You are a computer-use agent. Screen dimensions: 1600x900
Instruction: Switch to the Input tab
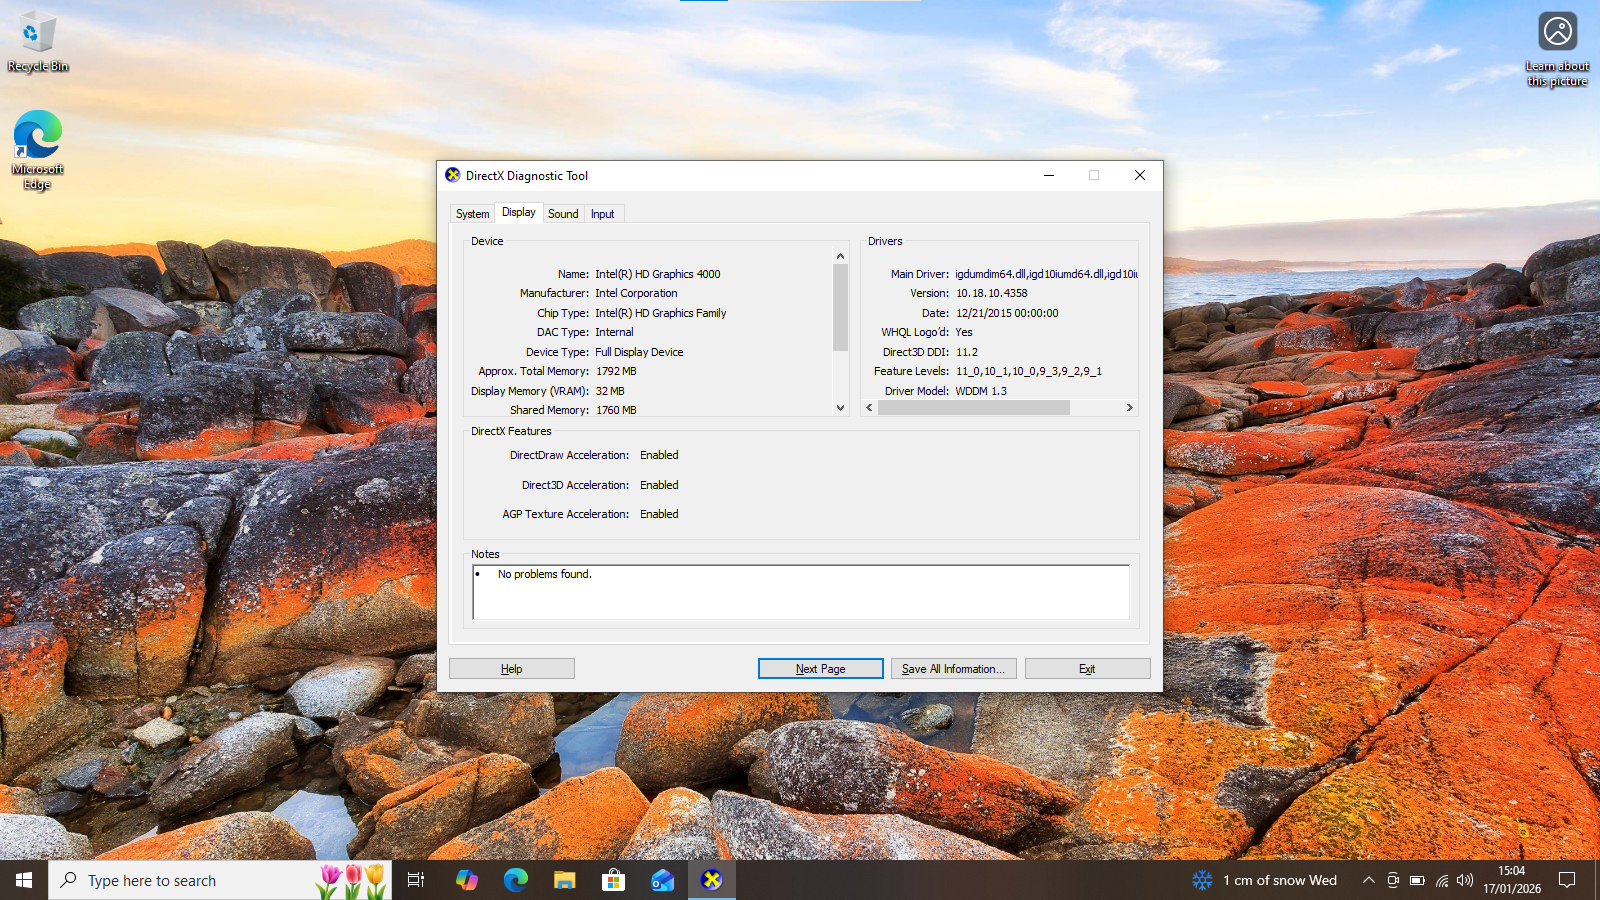pyautogui.click(x=602, y=214)
